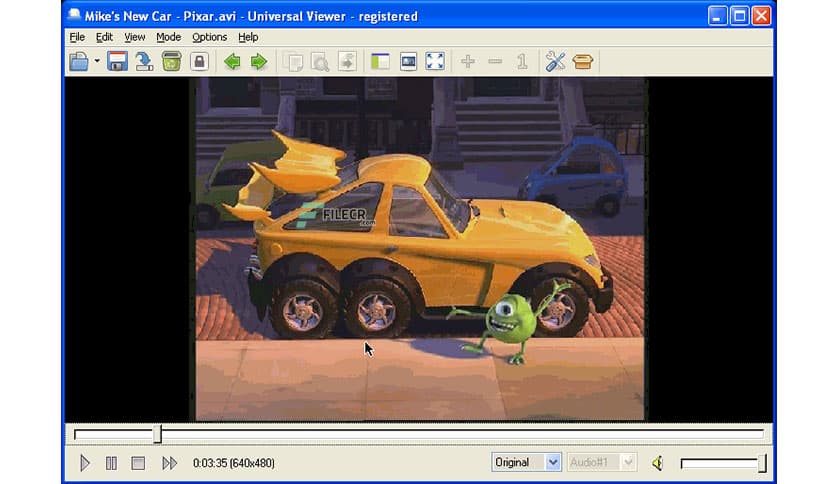Click the zoom out minus icon

(495, 61)
